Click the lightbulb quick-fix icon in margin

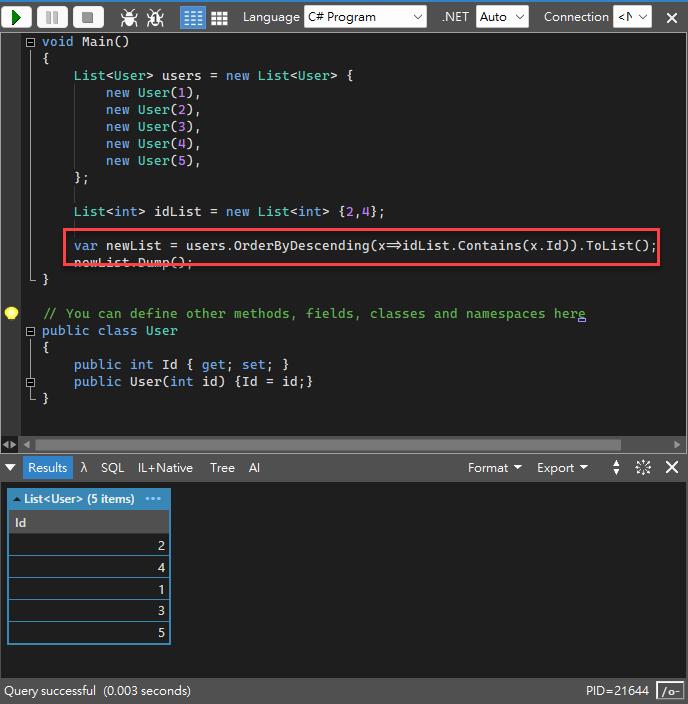(x=11, y=313)
